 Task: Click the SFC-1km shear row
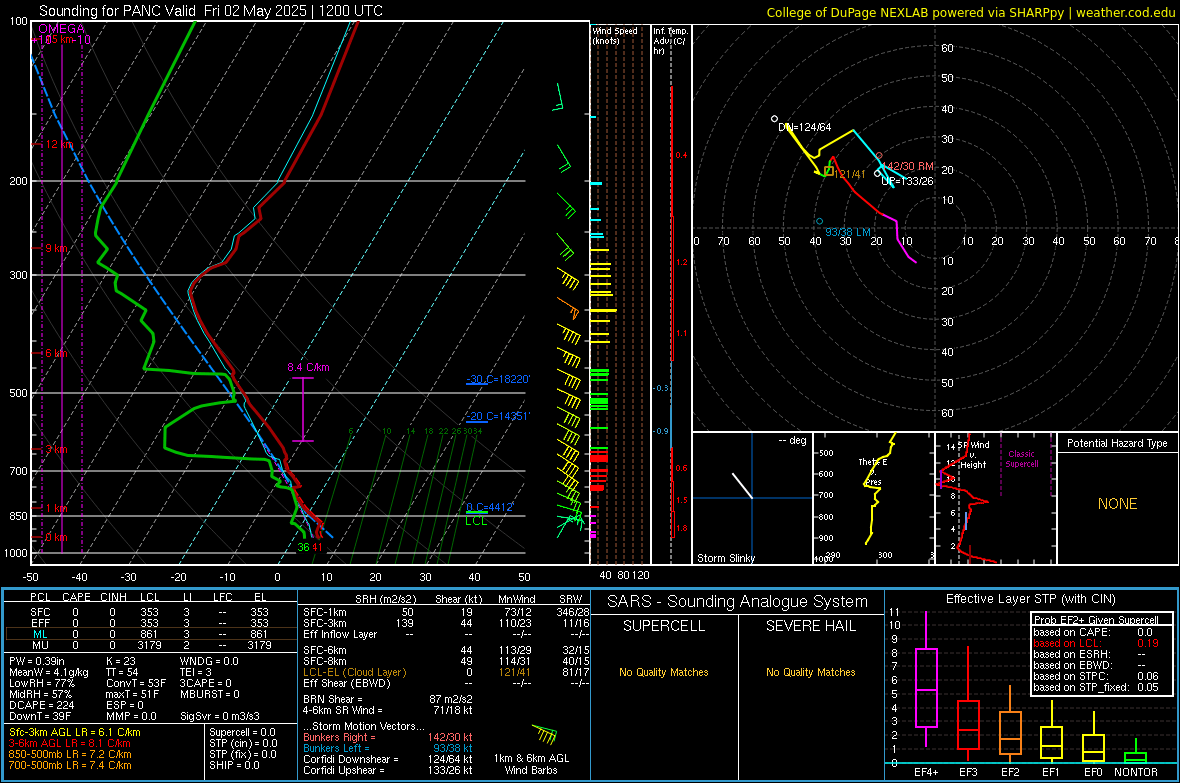point(446,612)
